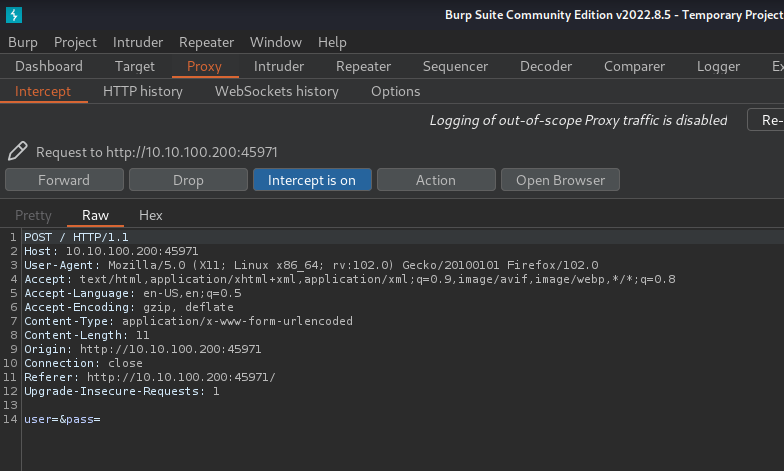Open the Sequencer tab
784x471 pixels.
tap(456, 66)
